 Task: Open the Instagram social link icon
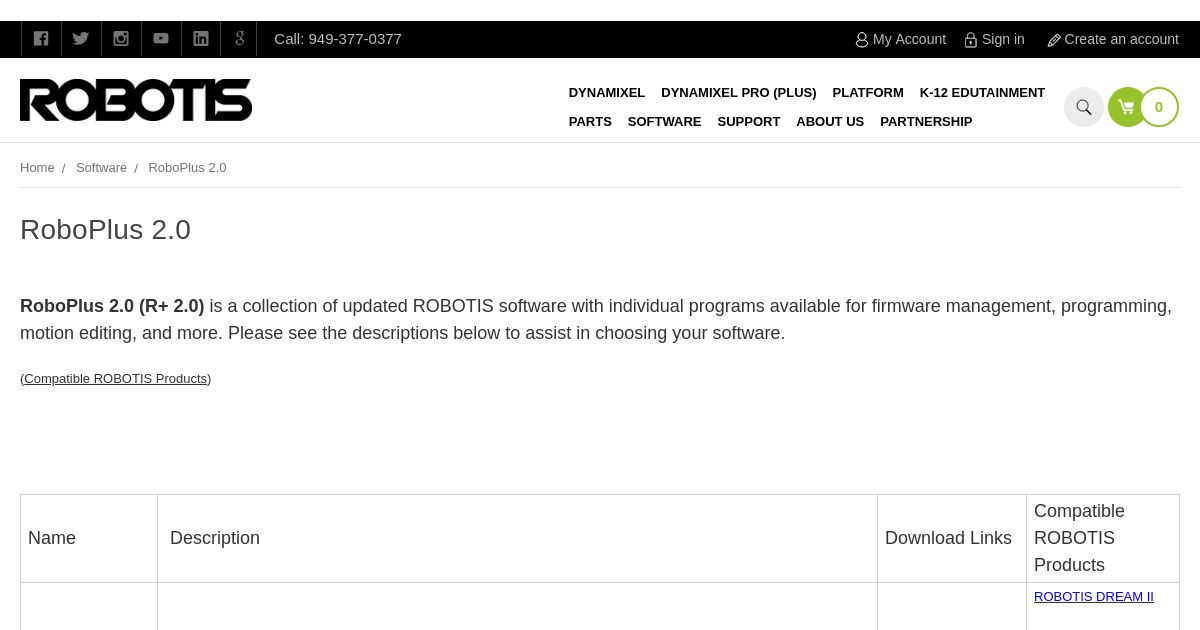[121, 39]
